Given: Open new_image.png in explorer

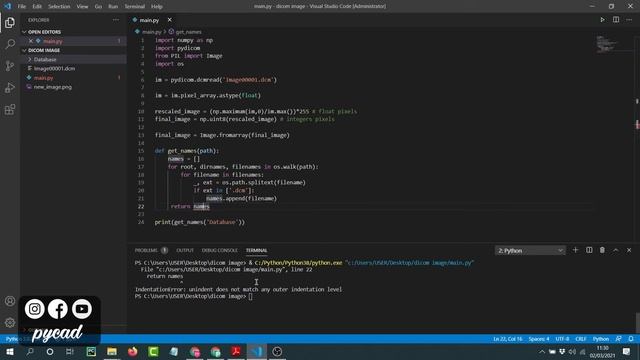Looking at the screenshot, I should pyautogui.click(x=53, y=87).
